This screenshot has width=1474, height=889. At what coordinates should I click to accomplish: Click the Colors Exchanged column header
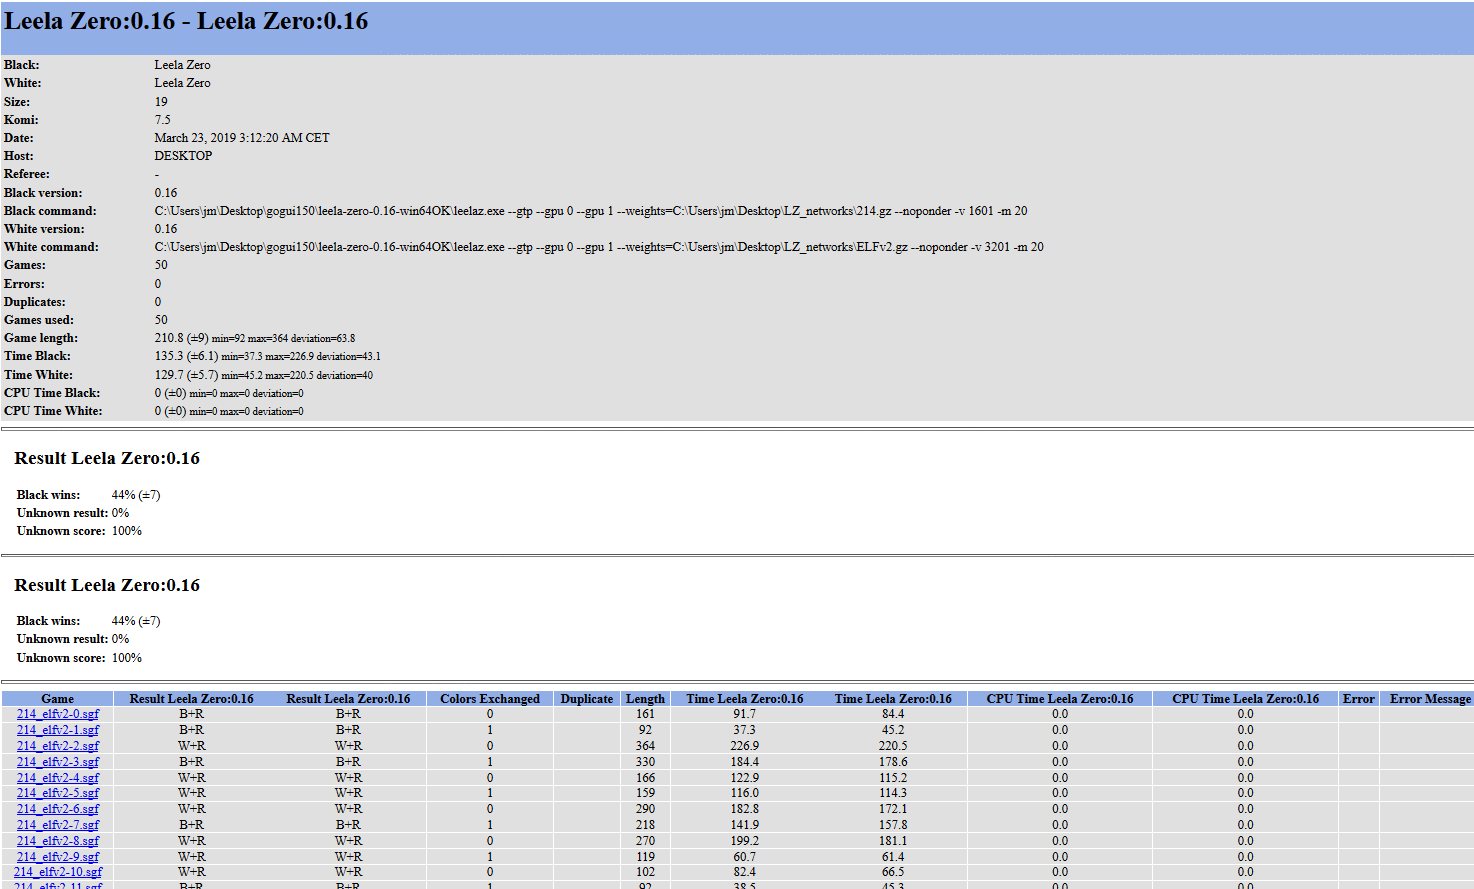[x=490, y=699]
